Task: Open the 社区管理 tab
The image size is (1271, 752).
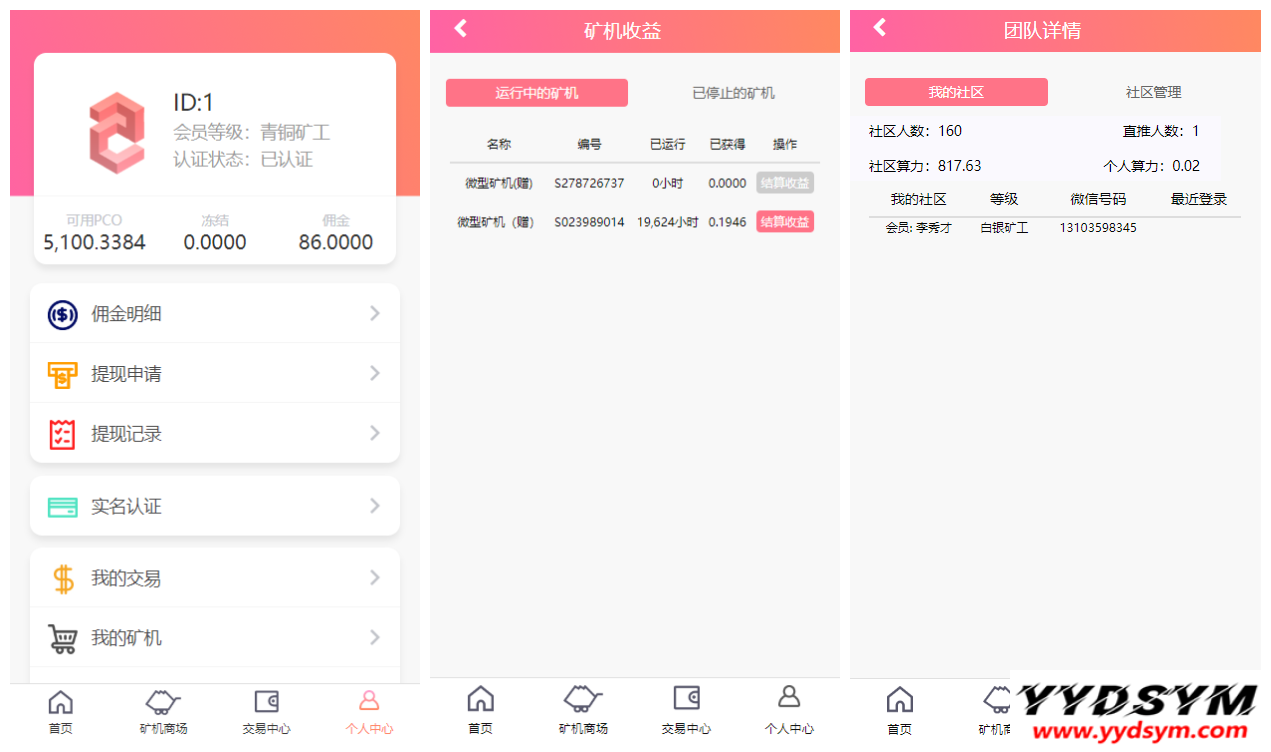Action: click(x=1154, y=92)
